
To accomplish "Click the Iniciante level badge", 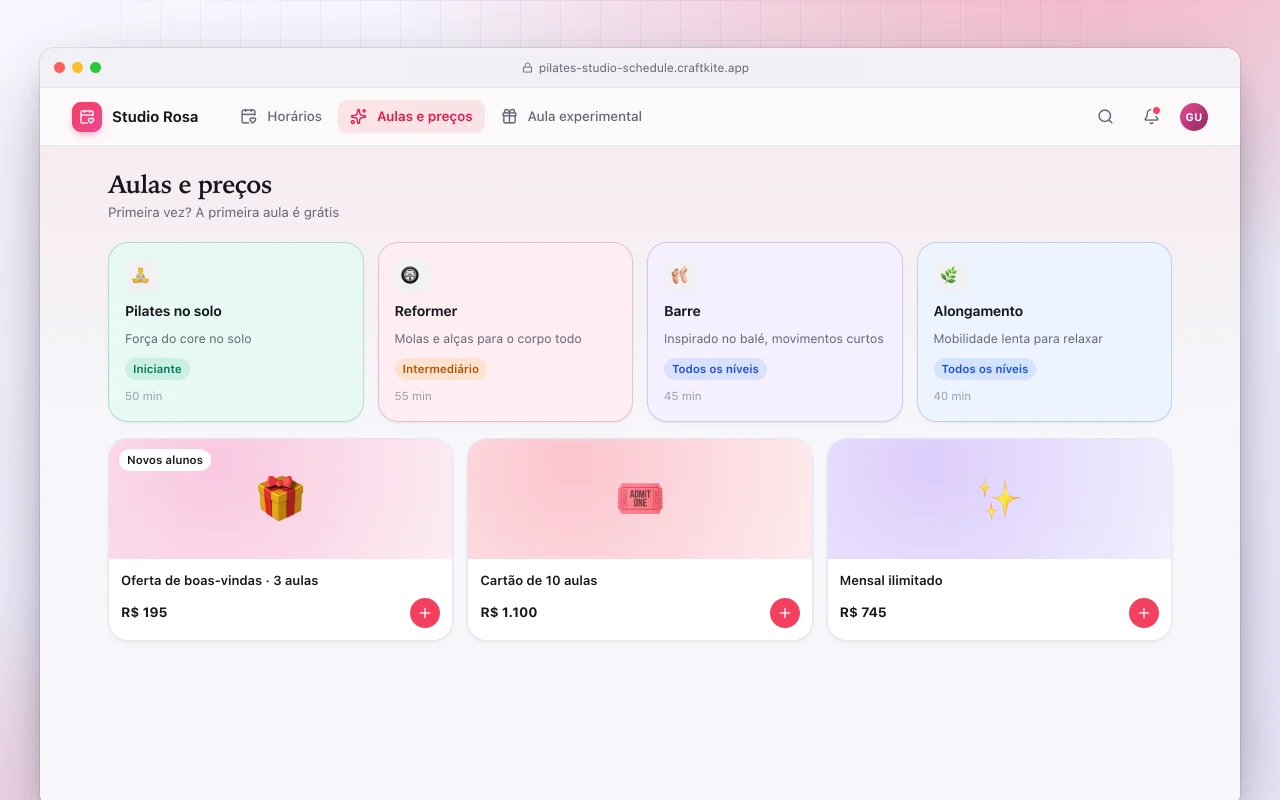I will click(157, 369).
